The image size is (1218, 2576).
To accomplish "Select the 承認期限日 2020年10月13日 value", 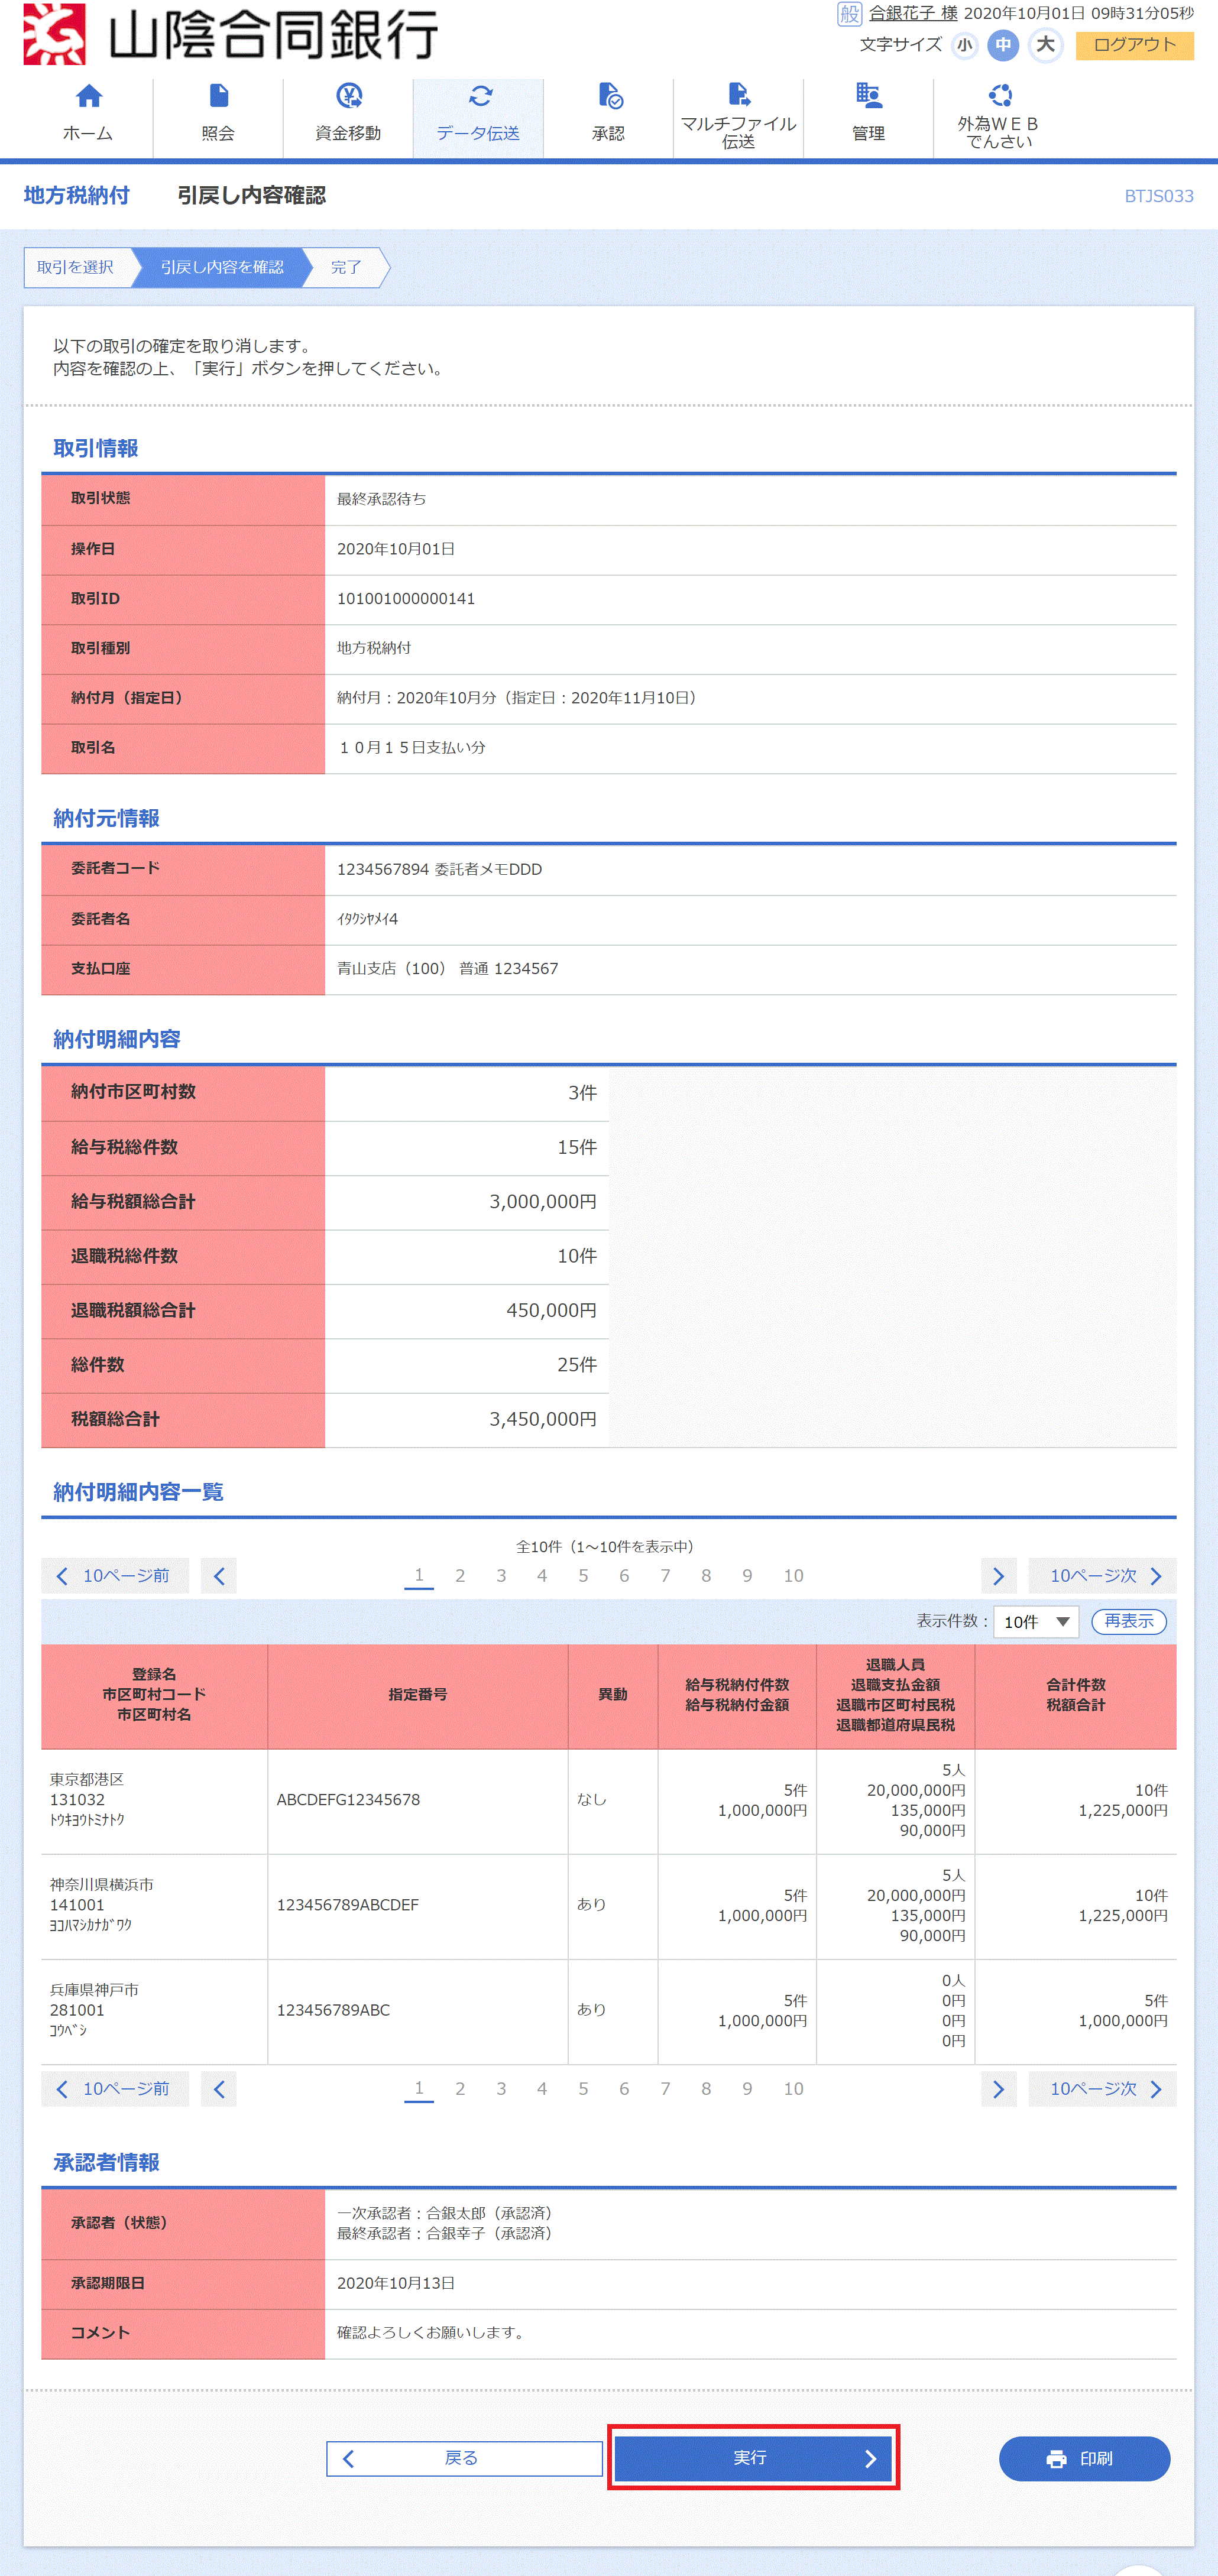I will coord(396,2283).
